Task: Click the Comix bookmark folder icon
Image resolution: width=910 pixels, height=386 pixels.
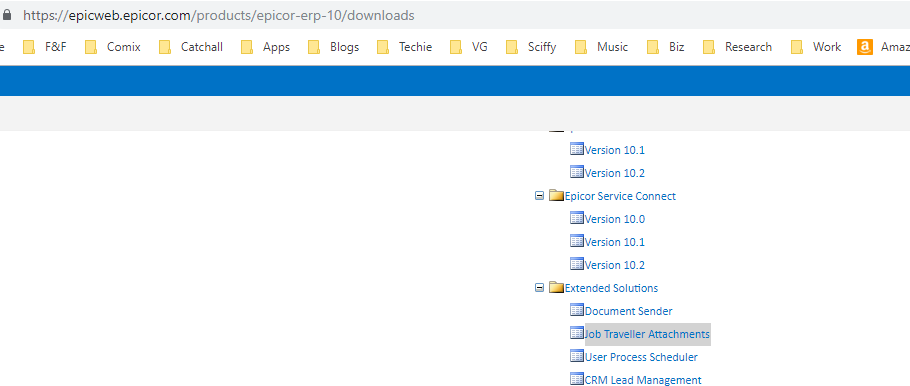Action: point(91,47)
